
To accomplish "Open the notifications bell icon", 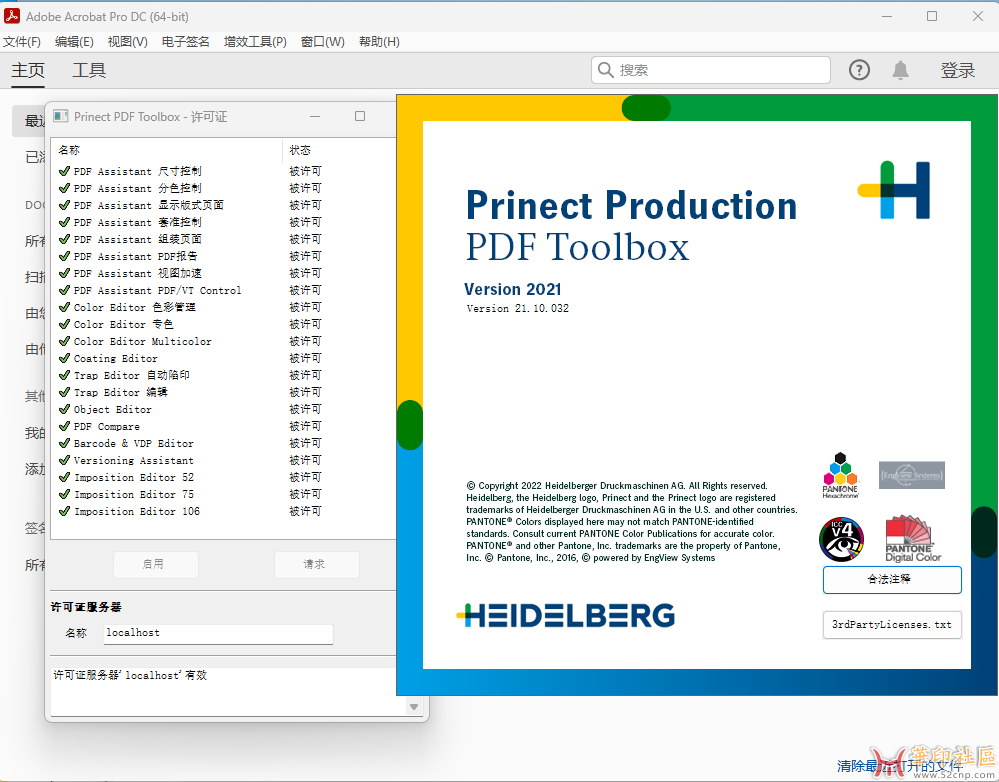I will (900, 70).
